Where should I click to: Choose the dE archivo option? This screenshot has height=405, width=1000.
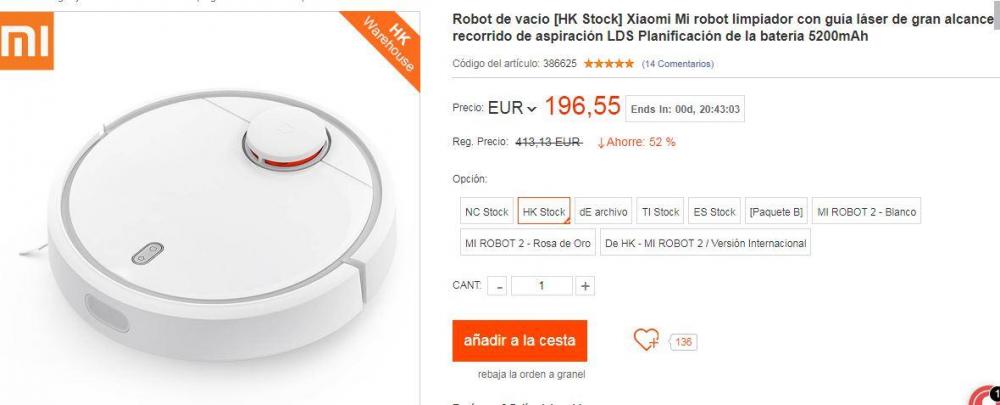603,212
